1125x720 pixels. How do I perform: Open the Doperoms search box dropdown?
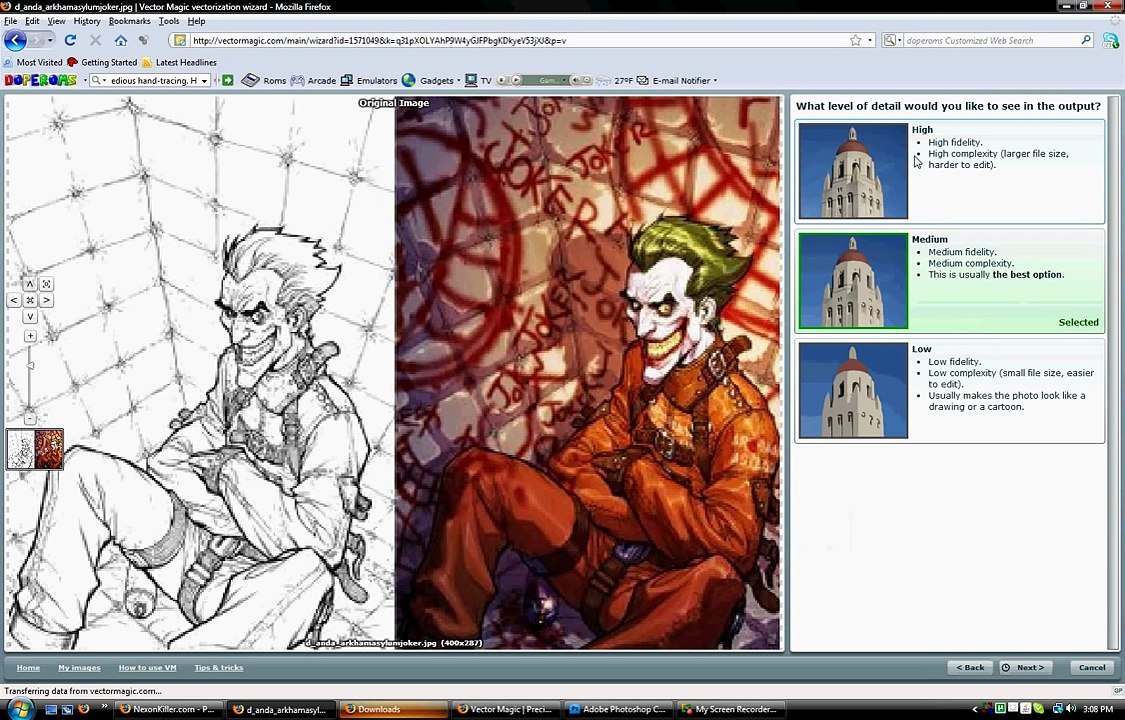(x=204, y=81)
